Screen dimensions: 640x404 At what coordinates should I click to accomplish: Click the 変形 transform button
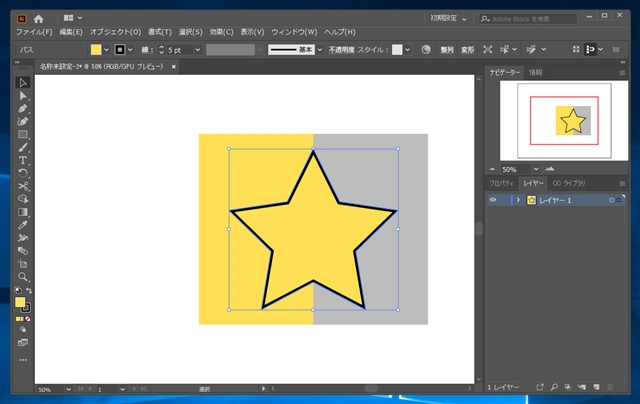tap(467, 50)
